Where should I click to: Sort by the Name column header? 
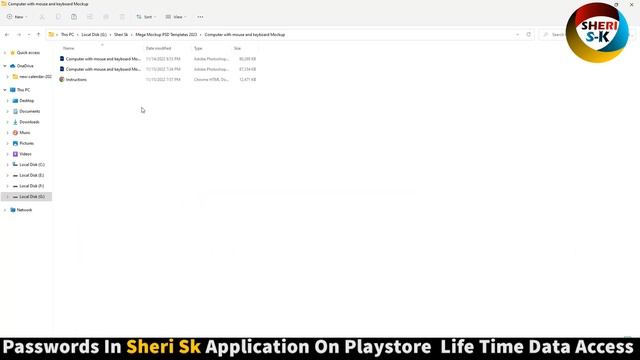pyautogui.click(x=69, y=48)
